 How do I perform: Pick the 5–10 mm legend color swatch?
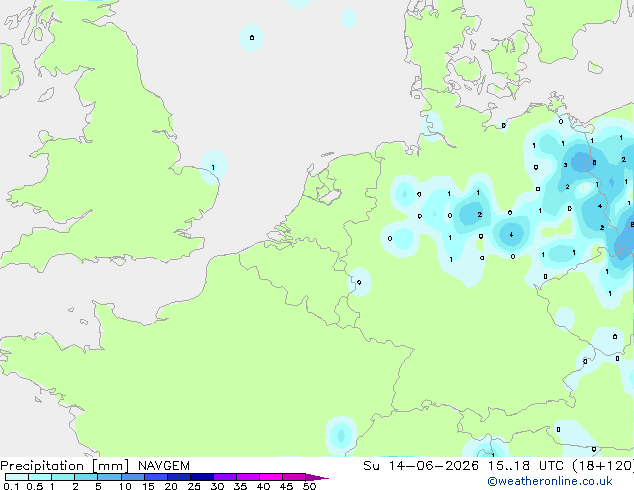pos(109,477)
